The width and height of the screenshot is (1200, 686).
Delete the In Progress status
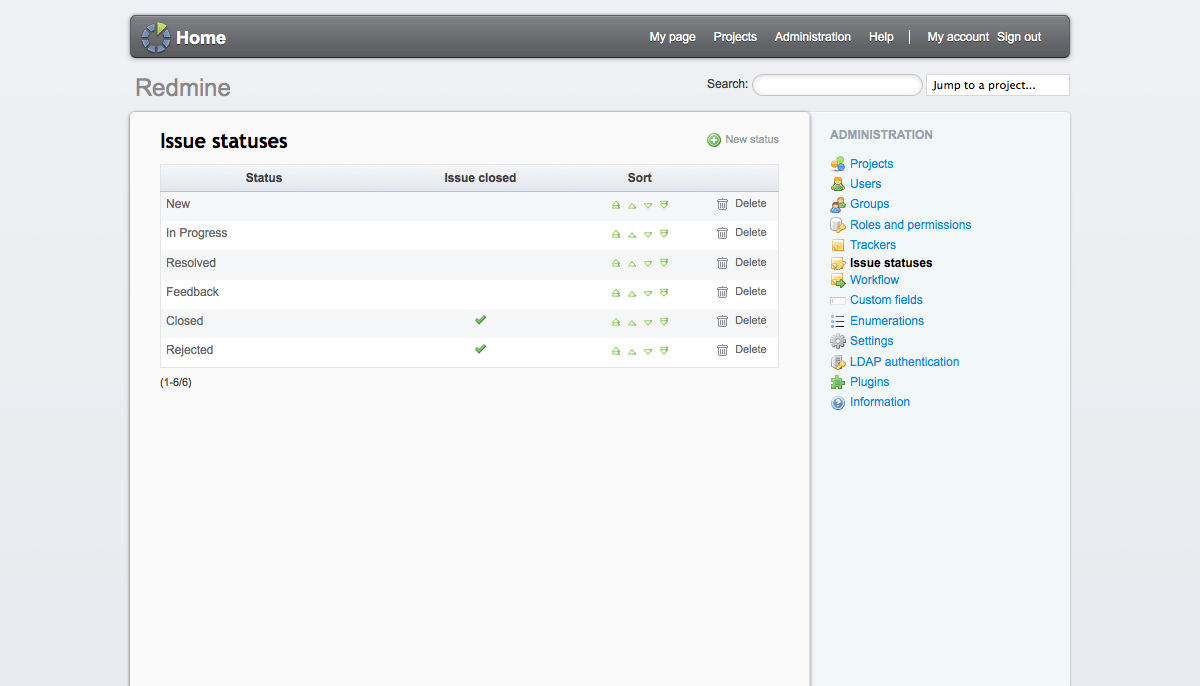pos(742,233)
